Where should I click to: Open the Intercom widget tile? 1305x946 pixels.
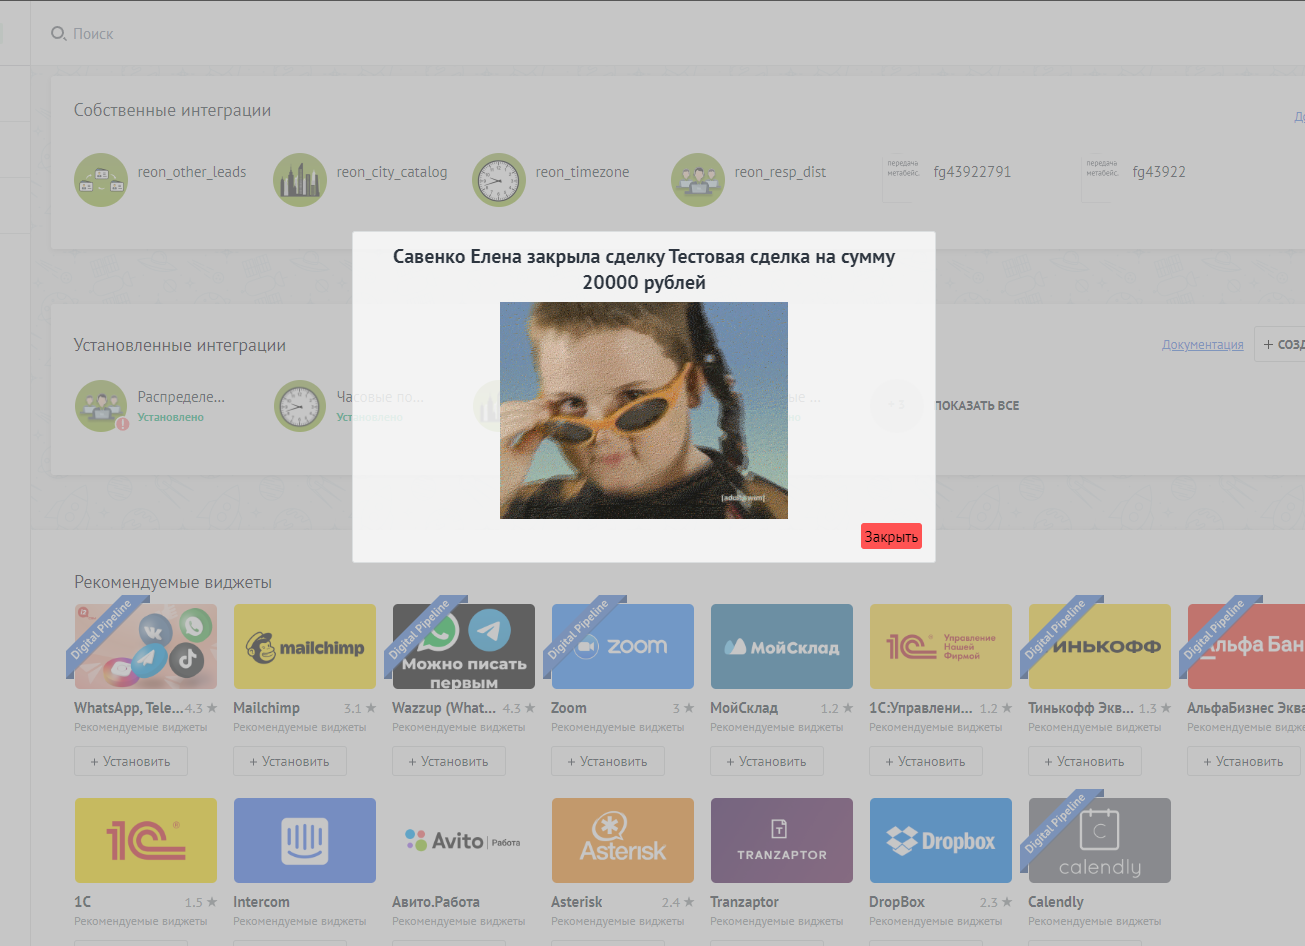point(305,840)
